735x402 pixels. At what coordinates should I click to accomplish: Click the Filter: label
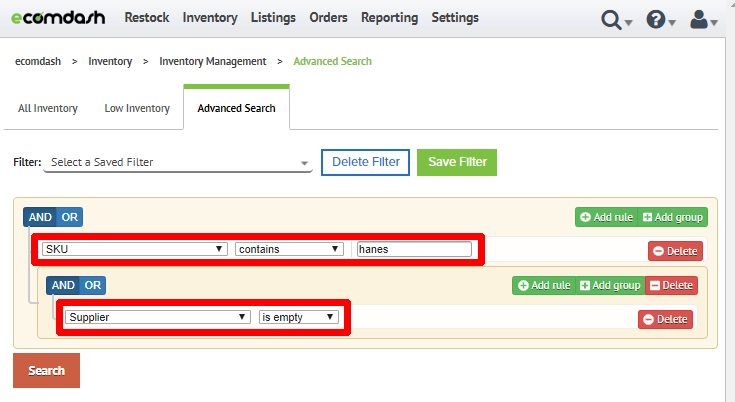click(27, 162)
